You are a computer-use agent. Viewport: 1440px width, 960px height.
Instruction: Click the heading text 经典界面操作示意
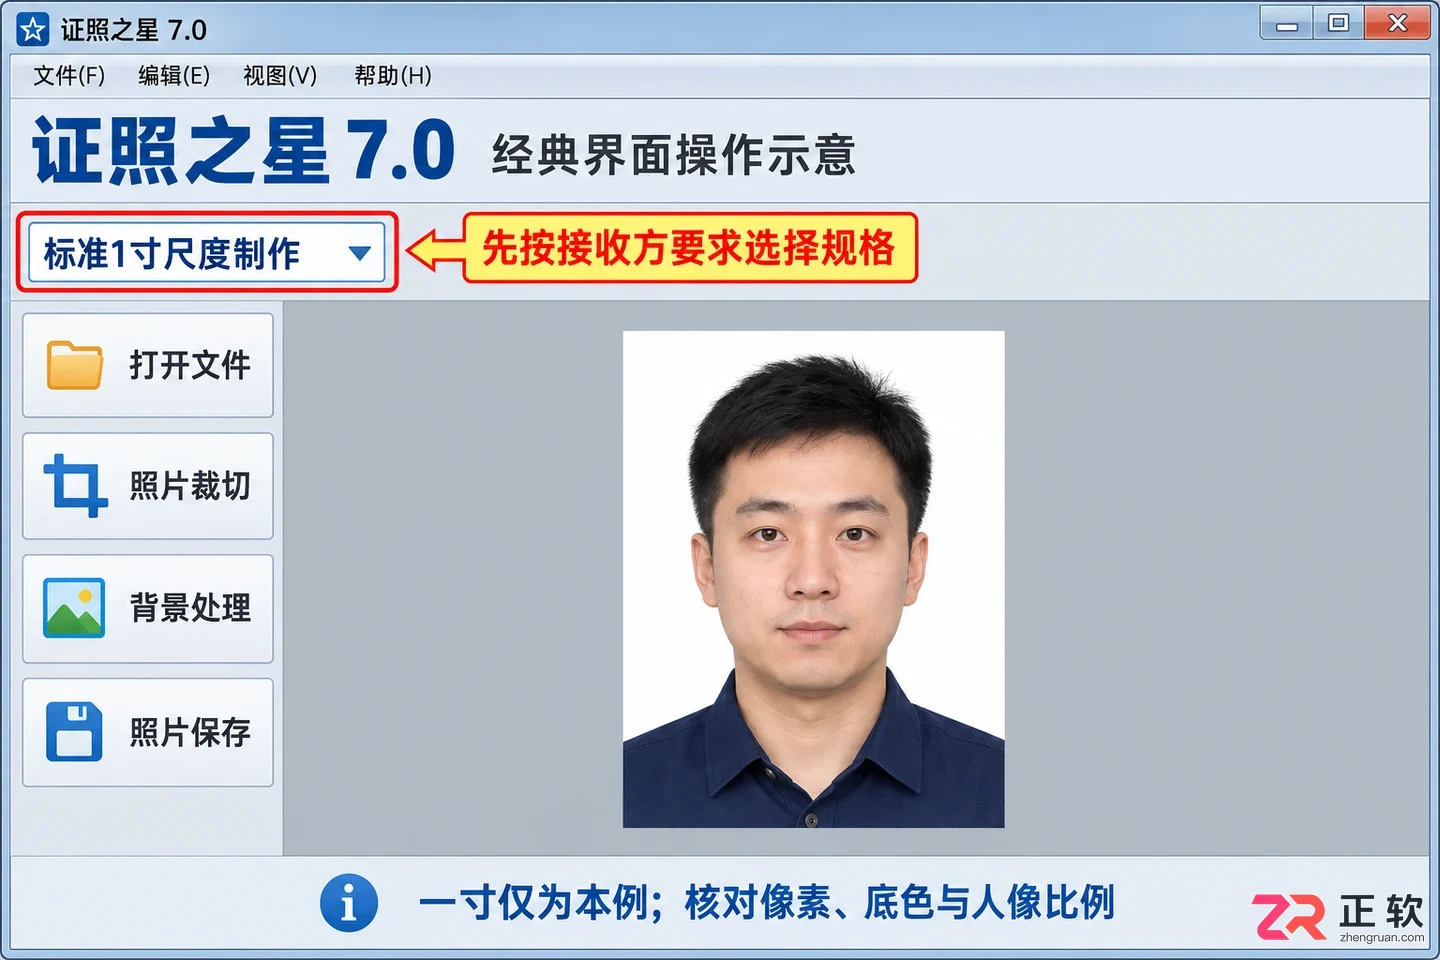pos(674,155)
